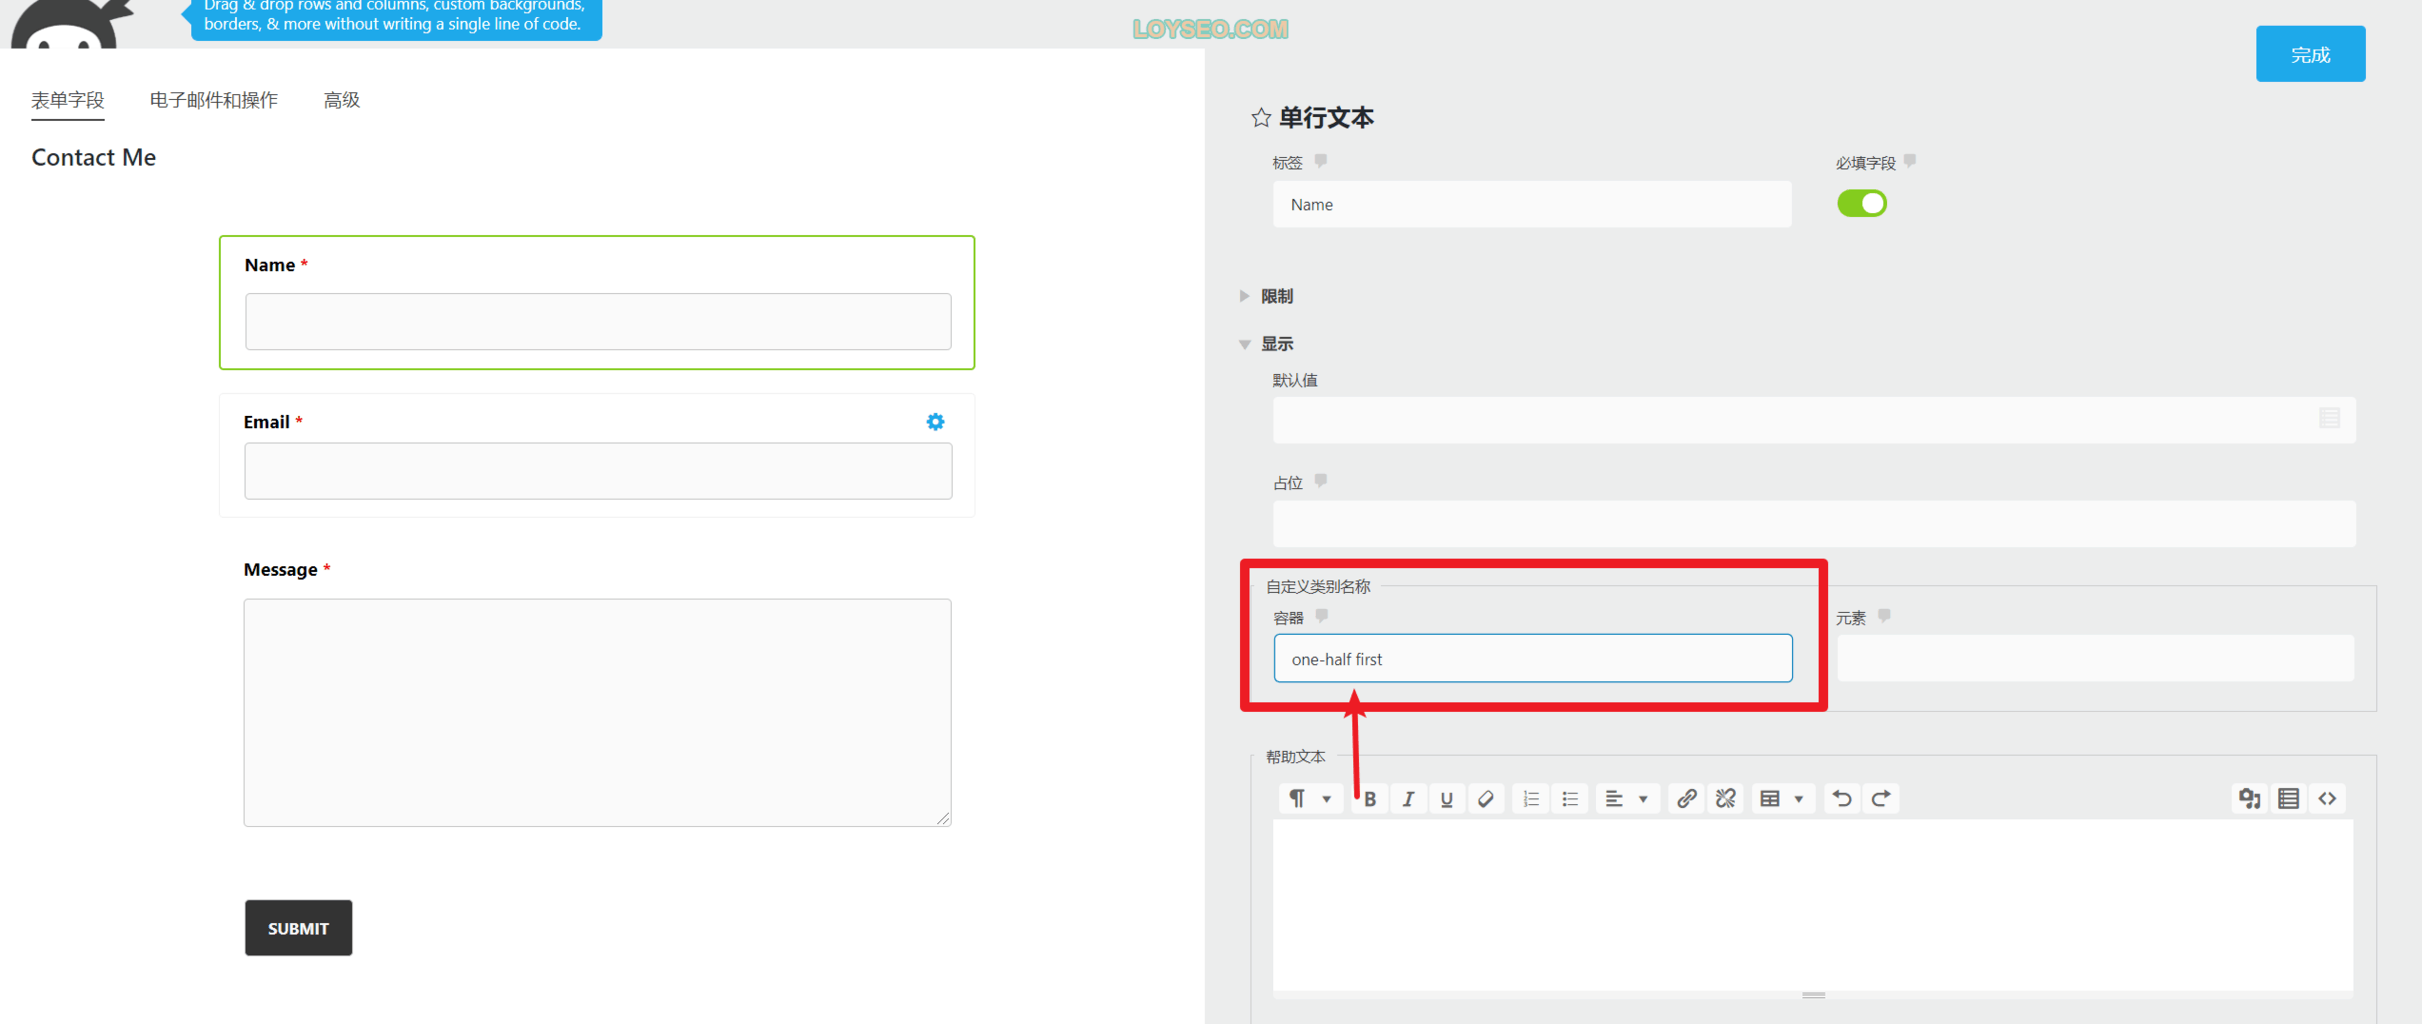Toggle bold formatting in help text editor

(1370, 798)
